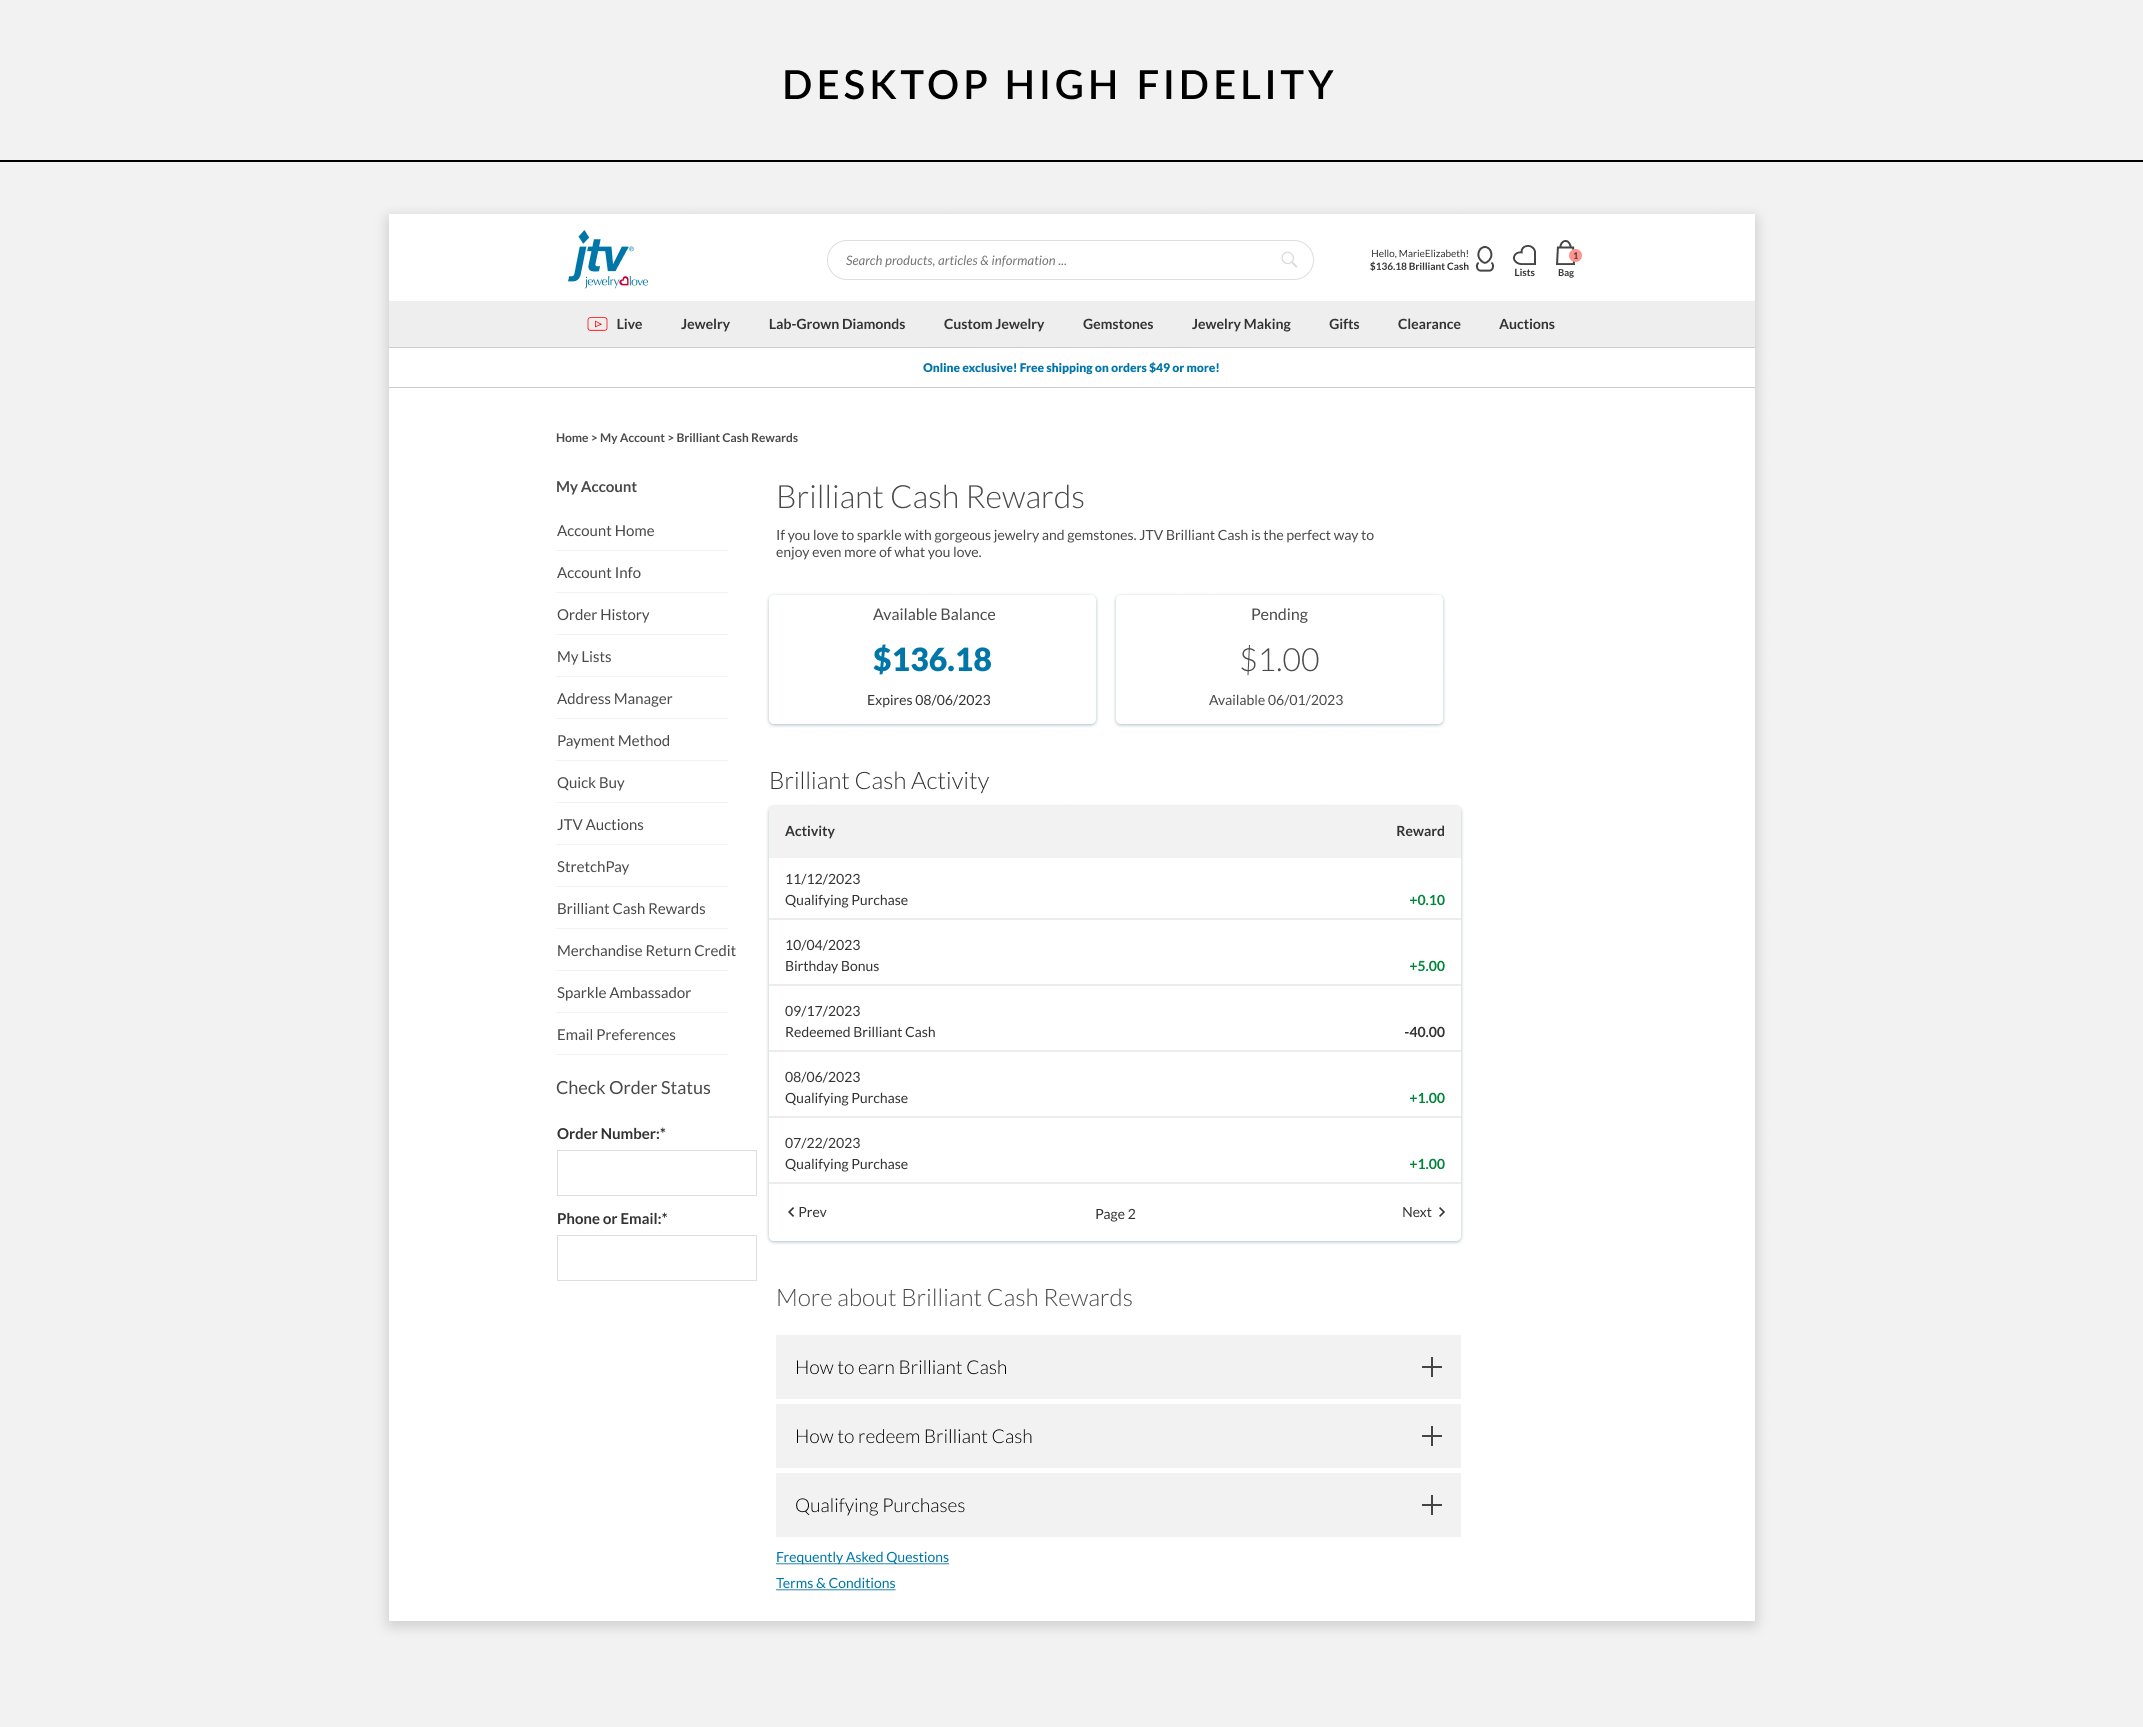Click the My Account sidebar heading
Image resolution: width=2143 pixels, height=1727 pixels.
(596, 487)
